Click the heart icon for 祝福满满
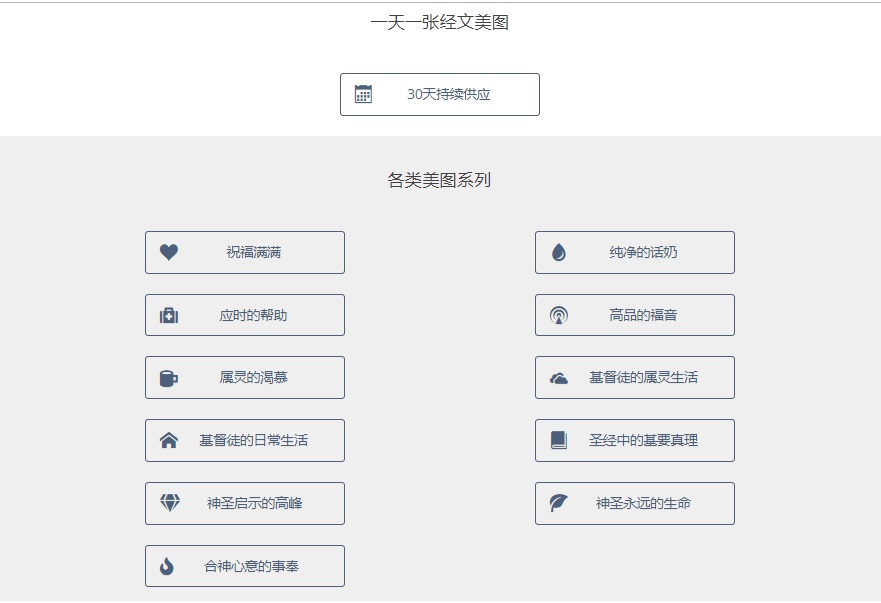The width and height of the screenshot is (881, 603). click(169, 252)
